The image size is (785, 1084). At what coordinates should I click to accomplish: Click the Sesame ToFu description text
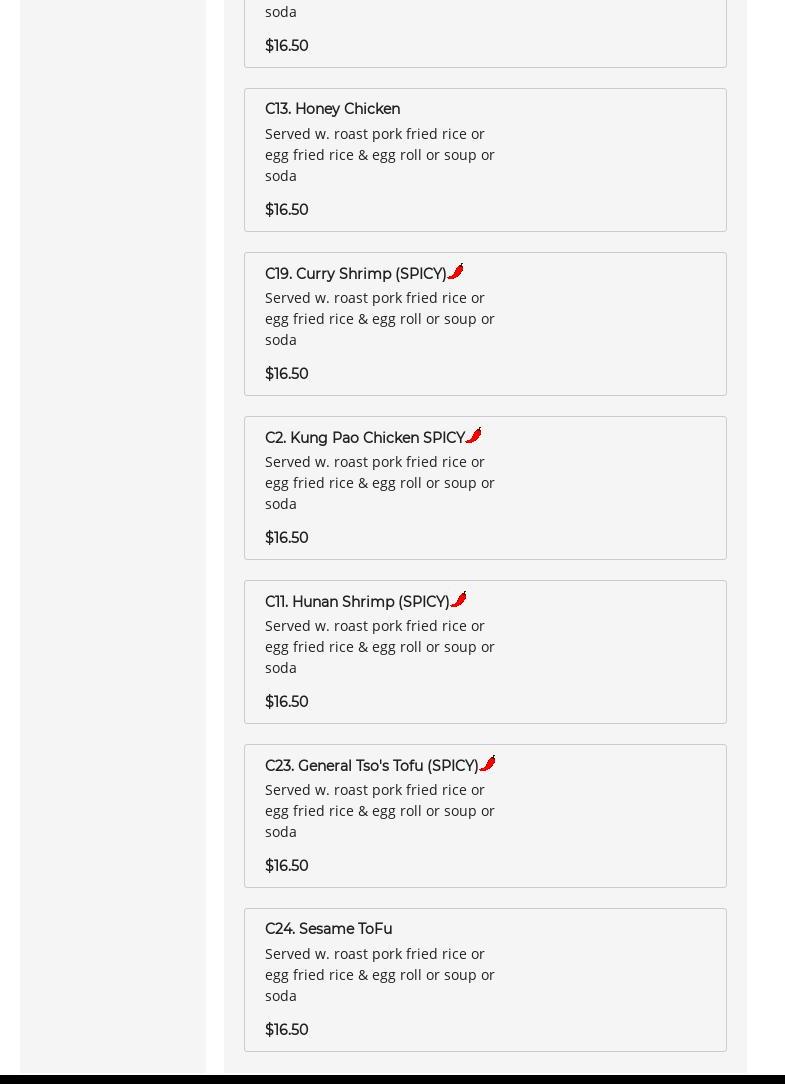tap(379, 974)
